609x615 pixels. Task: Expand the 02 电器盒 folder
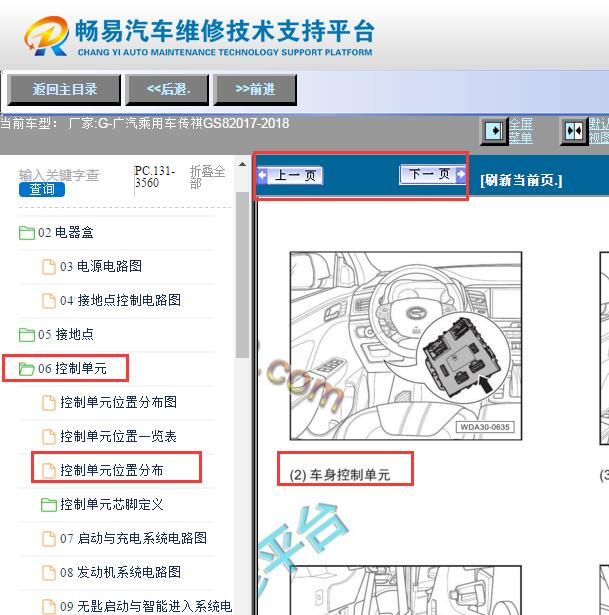click(66, 233)
